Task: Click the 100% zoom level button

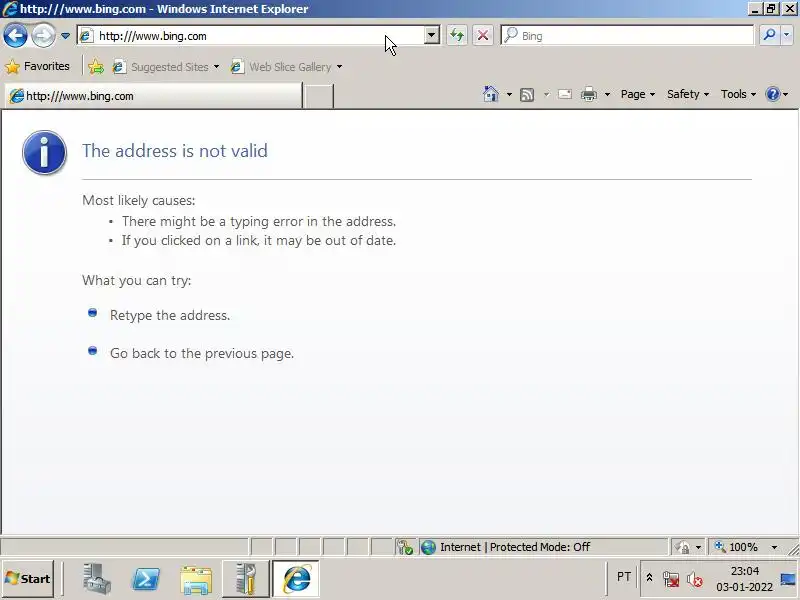Action: tap(736, 547)
